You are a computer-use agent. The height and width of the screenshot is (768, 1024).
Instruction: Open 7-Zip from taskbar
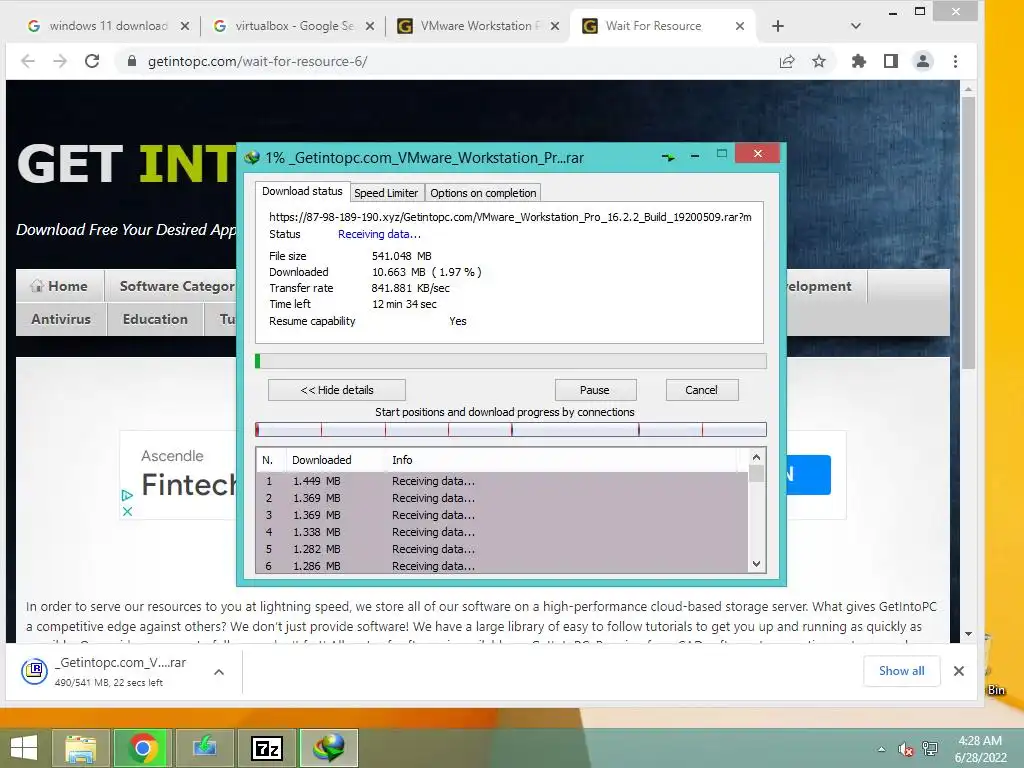click(x=266, y=748)
